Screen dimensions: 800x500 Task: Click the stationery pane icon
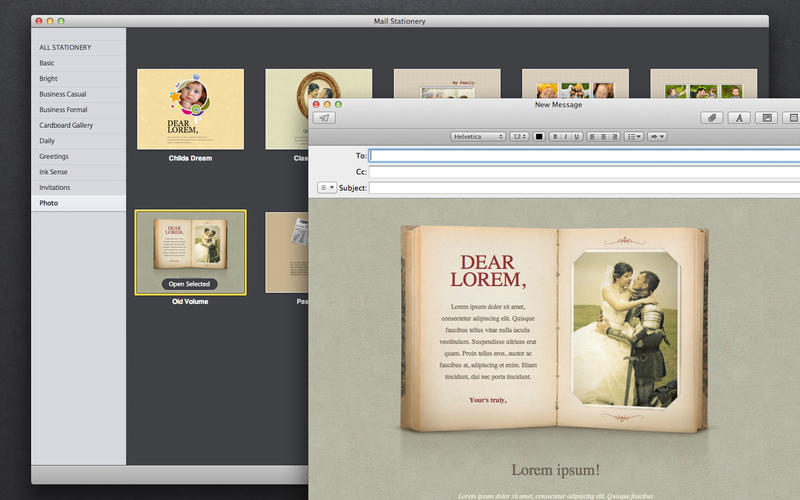[x=793, y=118]
